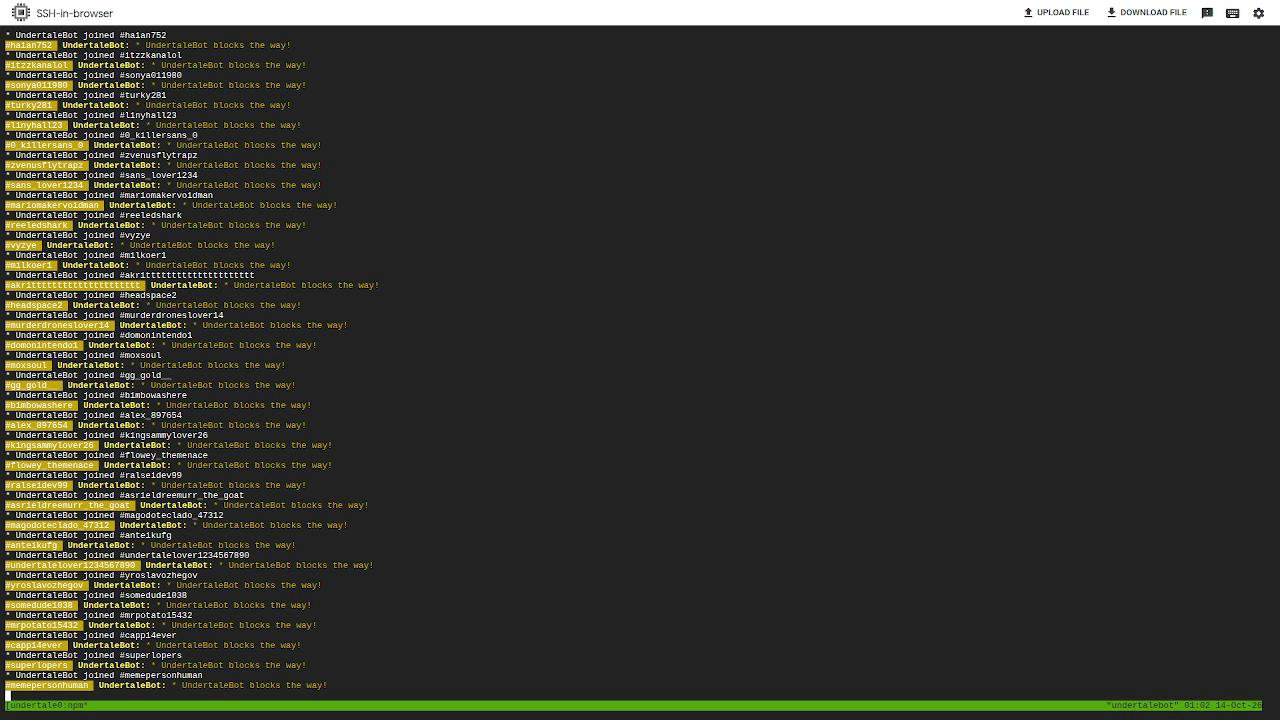This screenshot has width=1280, height=720.
Task: Click the highlighted #haian752 channel tag
Action: 30,45
